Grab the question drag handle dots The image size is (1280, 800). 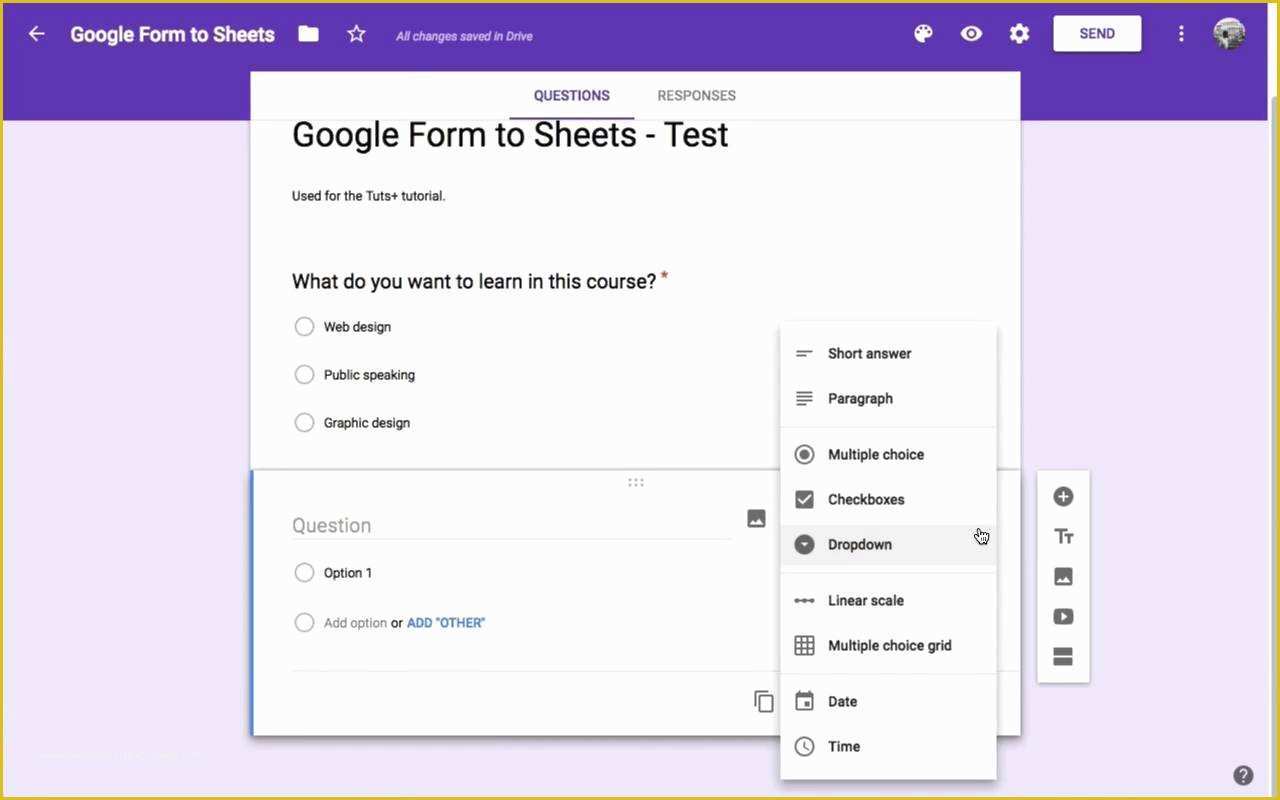[636, 482]
